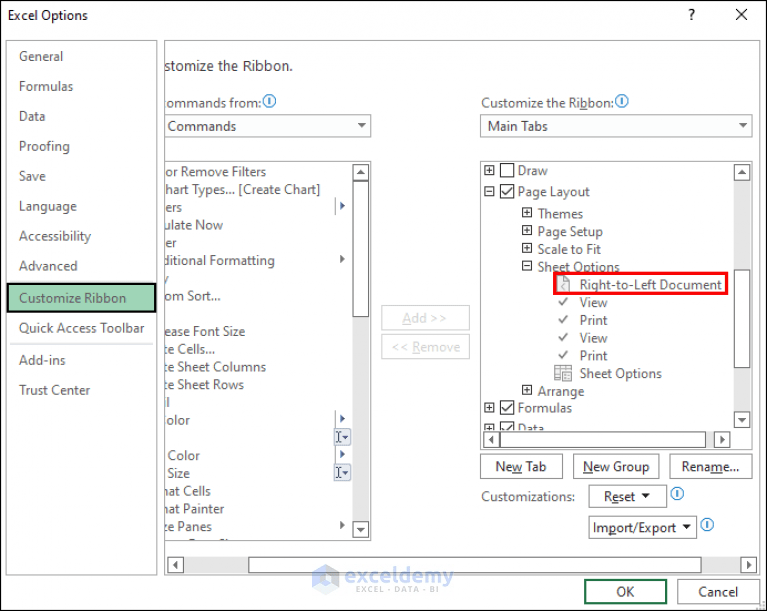Click the ribbon tree vertical scrollbar thumb

click(742, 318)
